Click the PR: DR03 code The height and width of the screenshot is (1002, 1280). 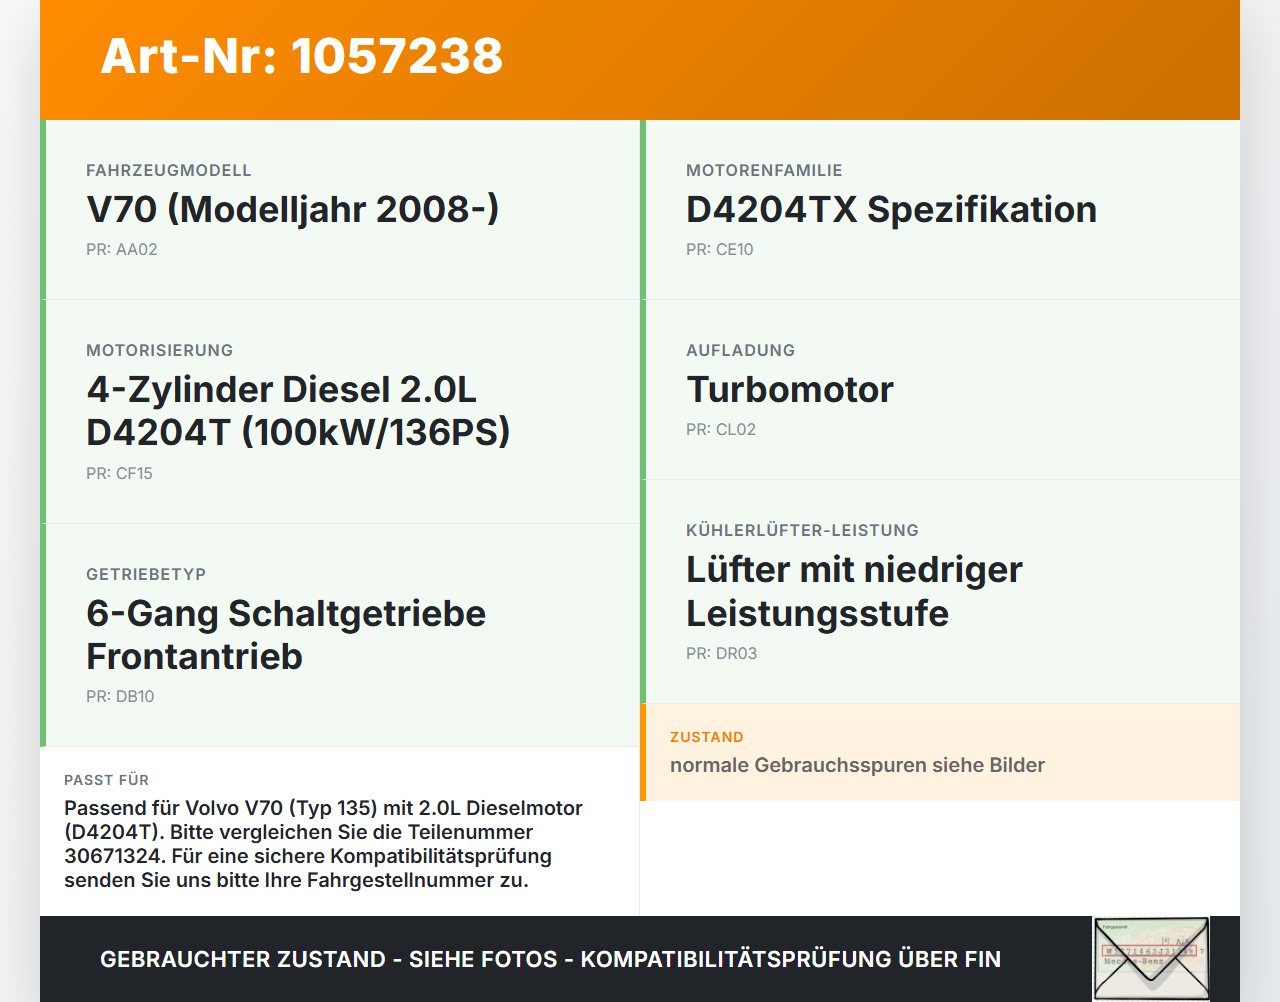722,654
